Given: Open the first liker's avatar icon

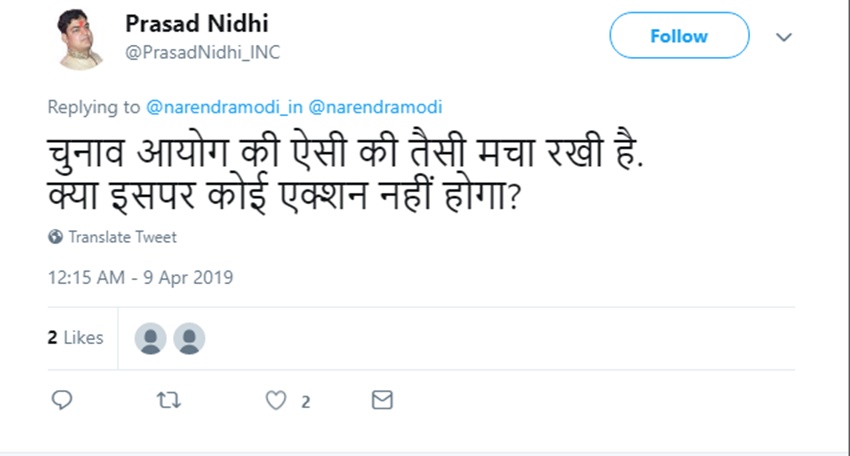Looking at the screenshot, I should point(150,338).
